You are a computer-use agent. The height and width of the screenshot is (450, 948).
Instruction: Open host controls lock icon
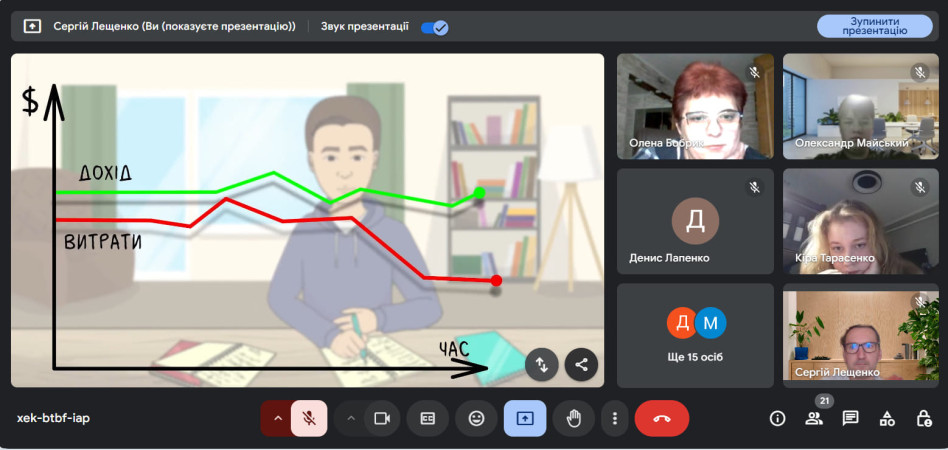[x=923, y=418]
